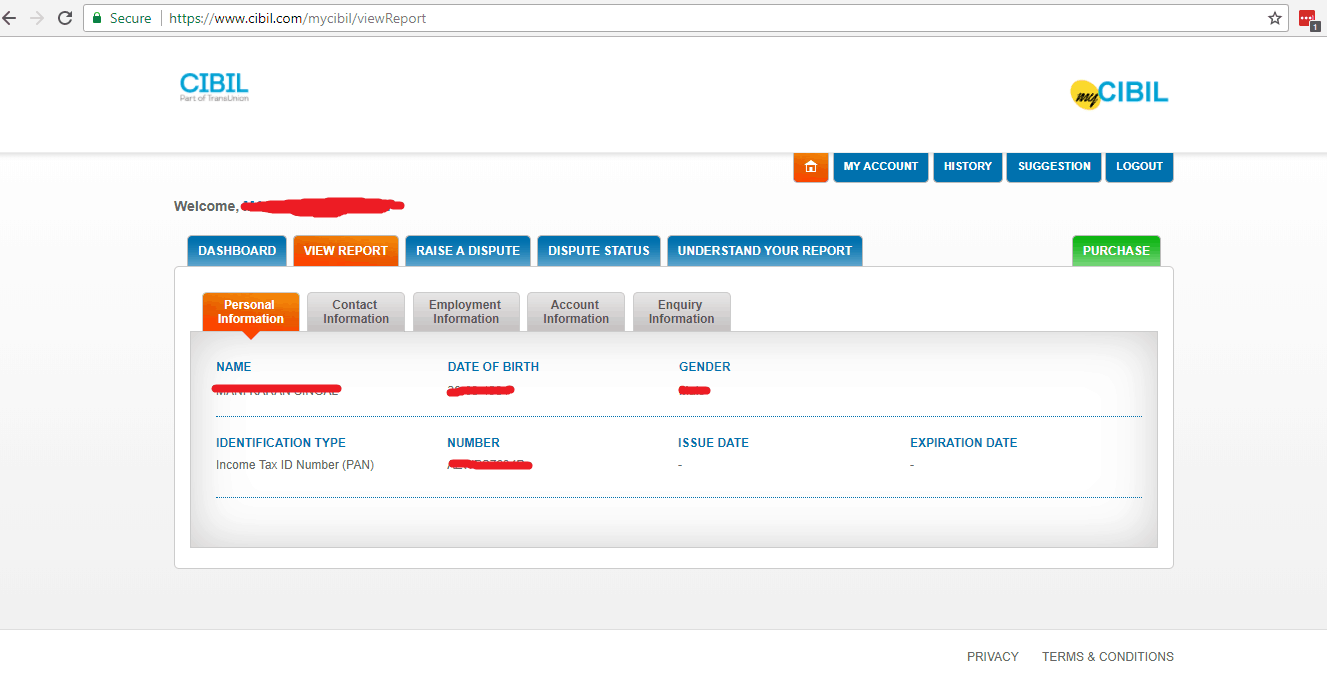Open the Dispute Status tab
The width and height of the screenshot is (1327, 679).
click(599, 251)
